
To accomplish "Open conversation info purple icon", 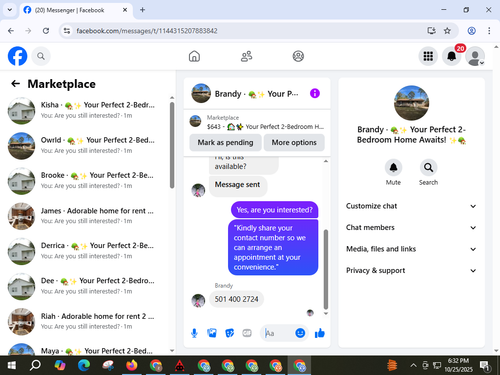I will coord(315,93).
